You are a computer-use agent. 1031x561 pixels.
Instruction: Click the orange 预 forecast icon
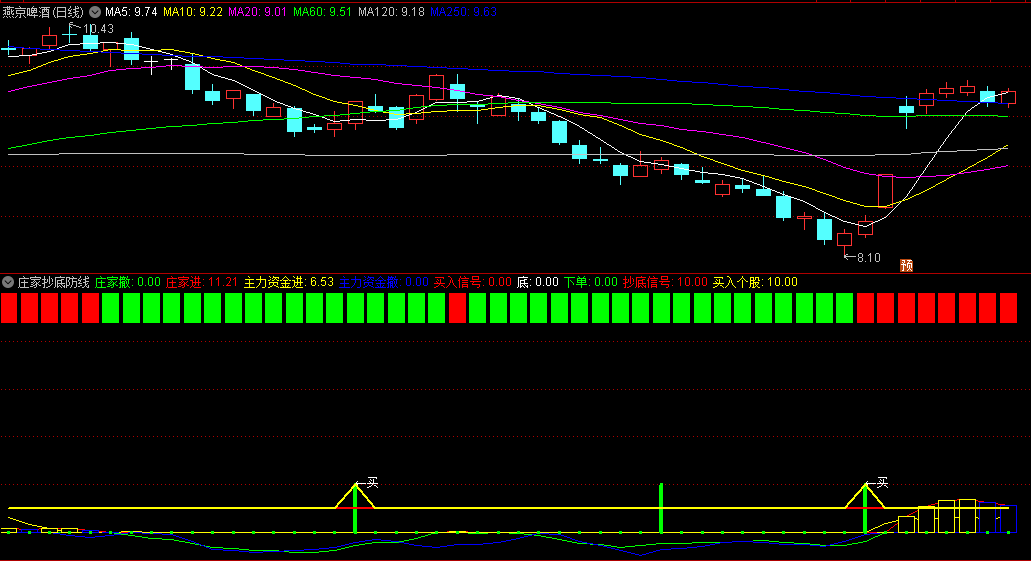pos(907,265)
